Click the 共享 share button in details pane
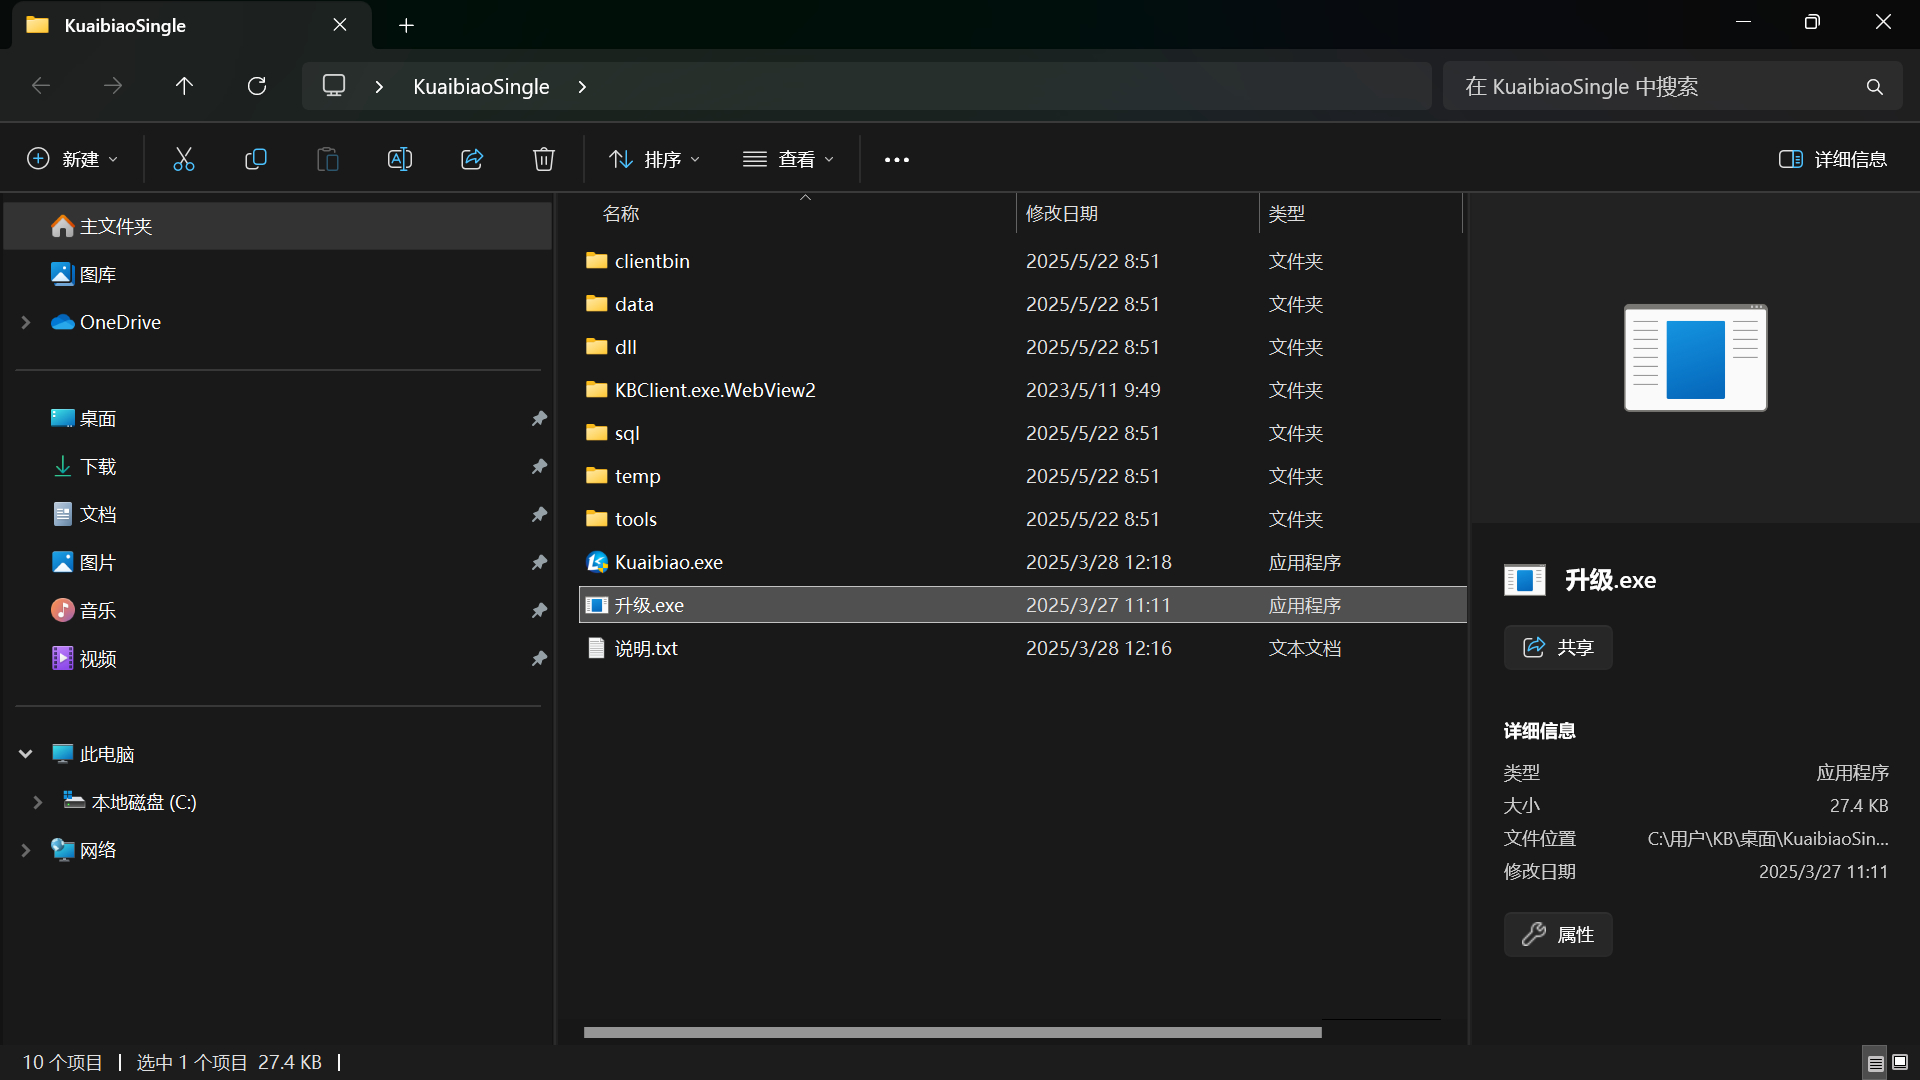Image resolution: width=1920 pixels, height=1080 pixels. point(1558,648)
